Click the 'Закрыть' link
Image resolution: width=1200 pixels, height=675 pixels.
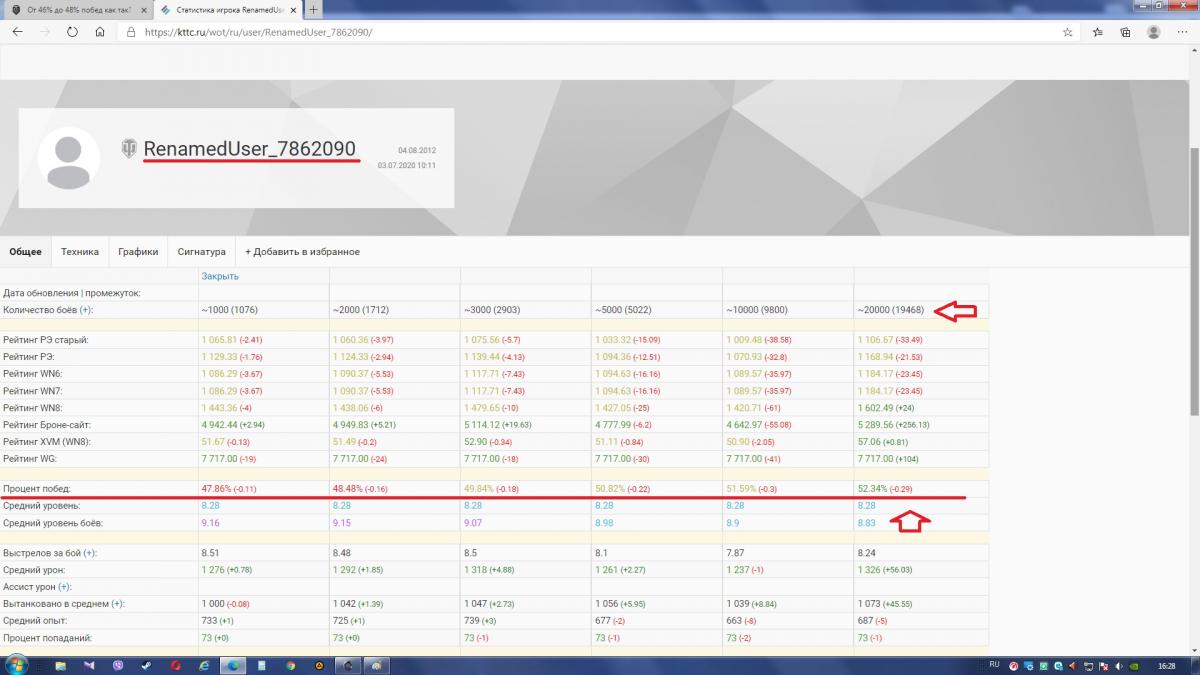220,276
